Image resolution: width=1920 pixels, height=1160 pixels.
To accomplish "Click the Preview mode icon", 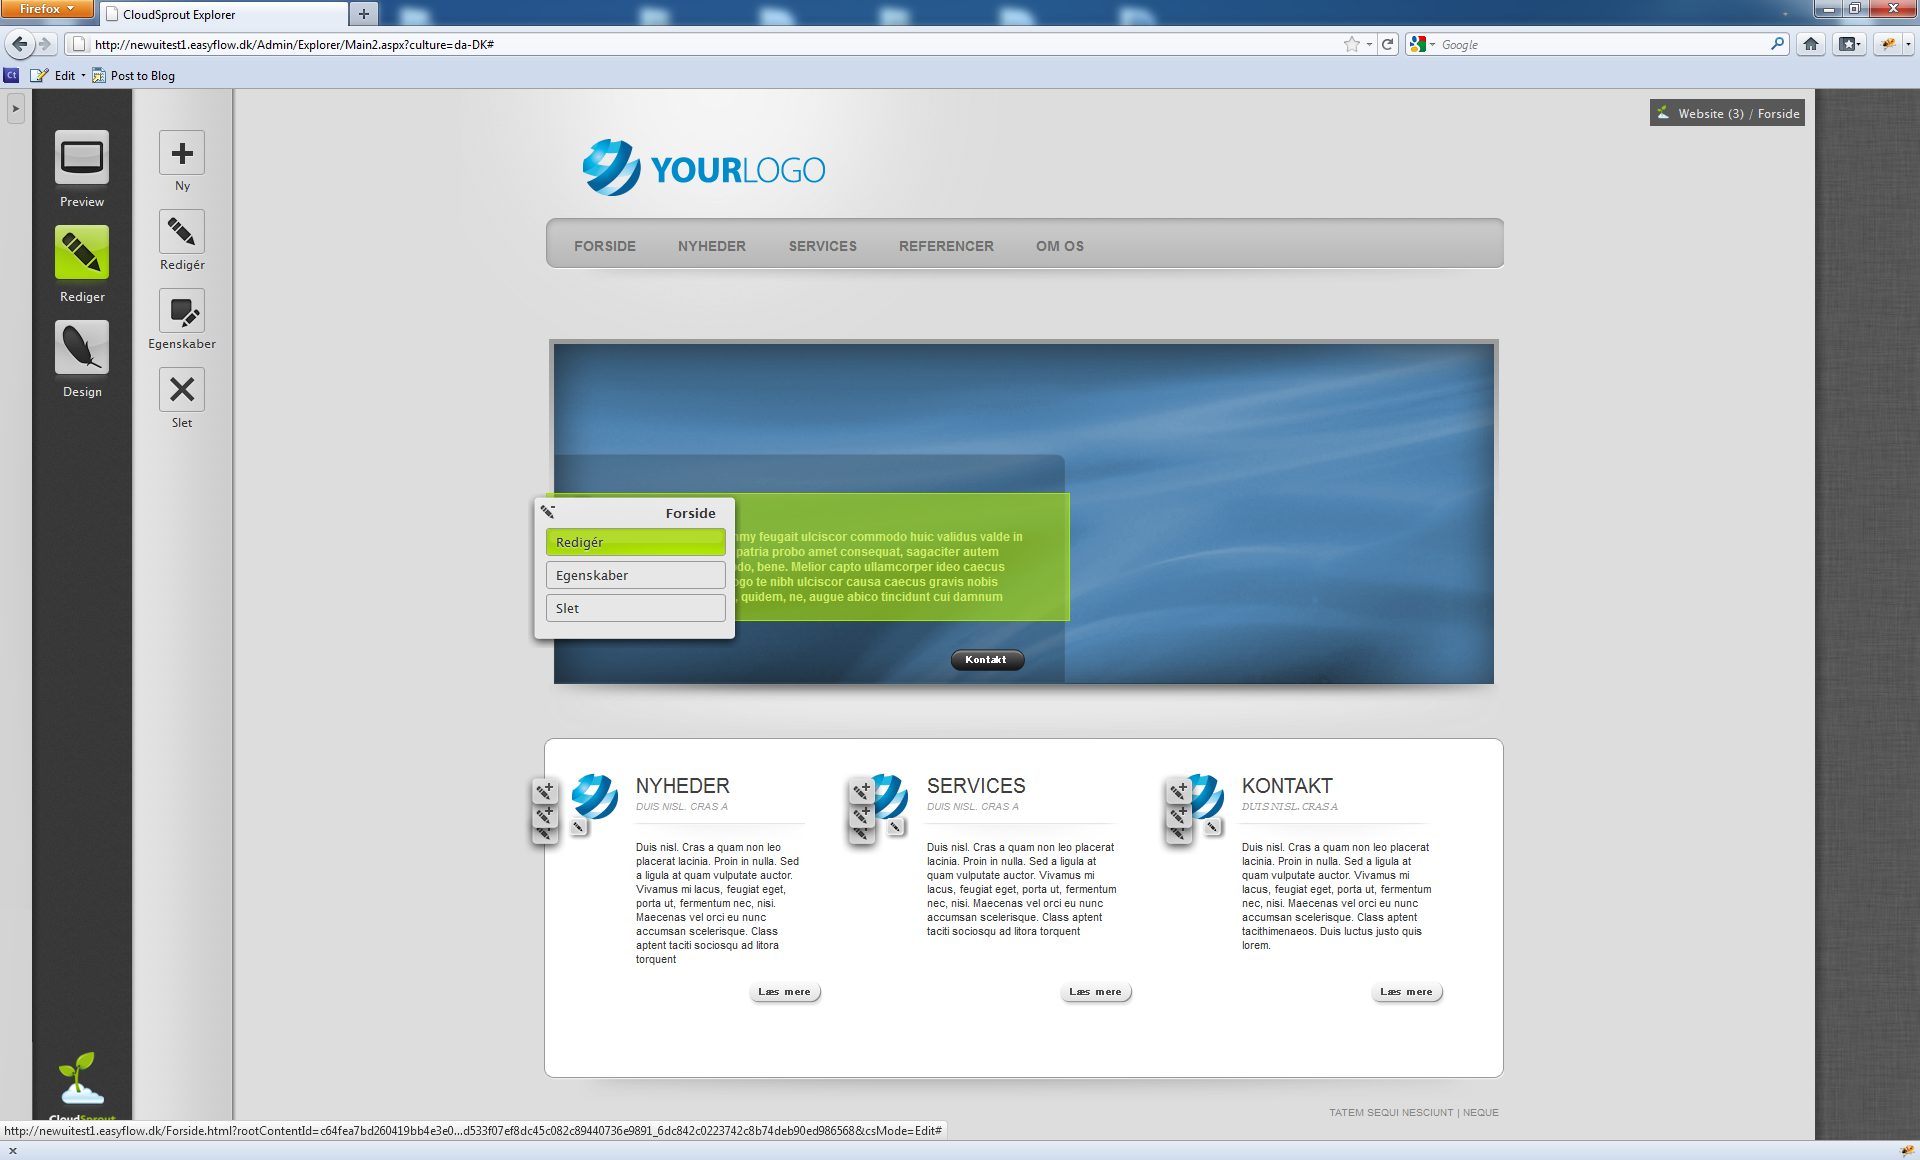I will click(82, 157).
